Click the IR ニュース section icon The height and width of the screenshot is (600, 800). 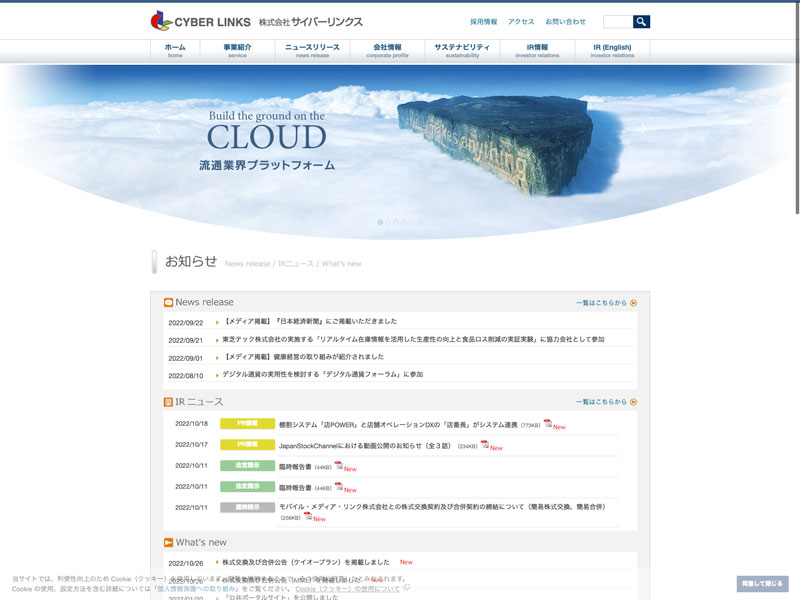click(168, 402)
